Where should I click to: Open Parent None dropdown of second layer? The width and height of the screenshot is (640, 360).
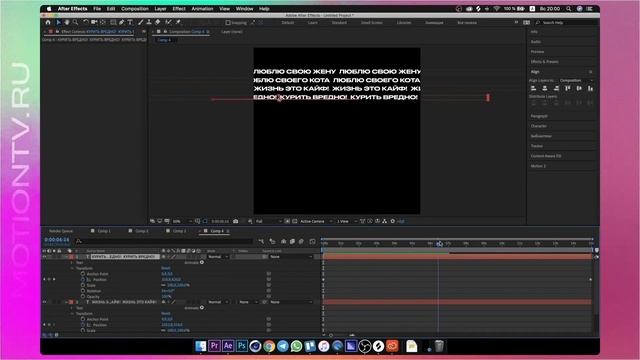pos(291,302)
